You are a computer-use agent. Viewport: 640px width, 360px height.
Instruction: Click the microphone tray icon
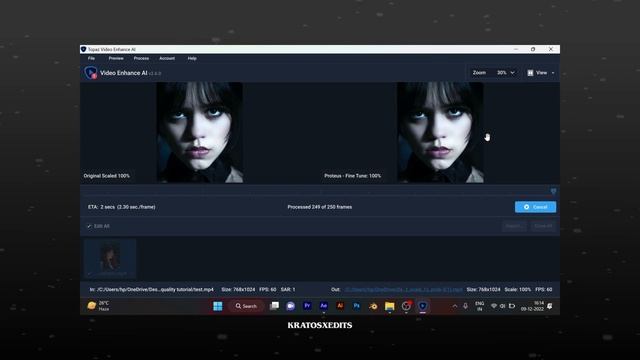465,306
